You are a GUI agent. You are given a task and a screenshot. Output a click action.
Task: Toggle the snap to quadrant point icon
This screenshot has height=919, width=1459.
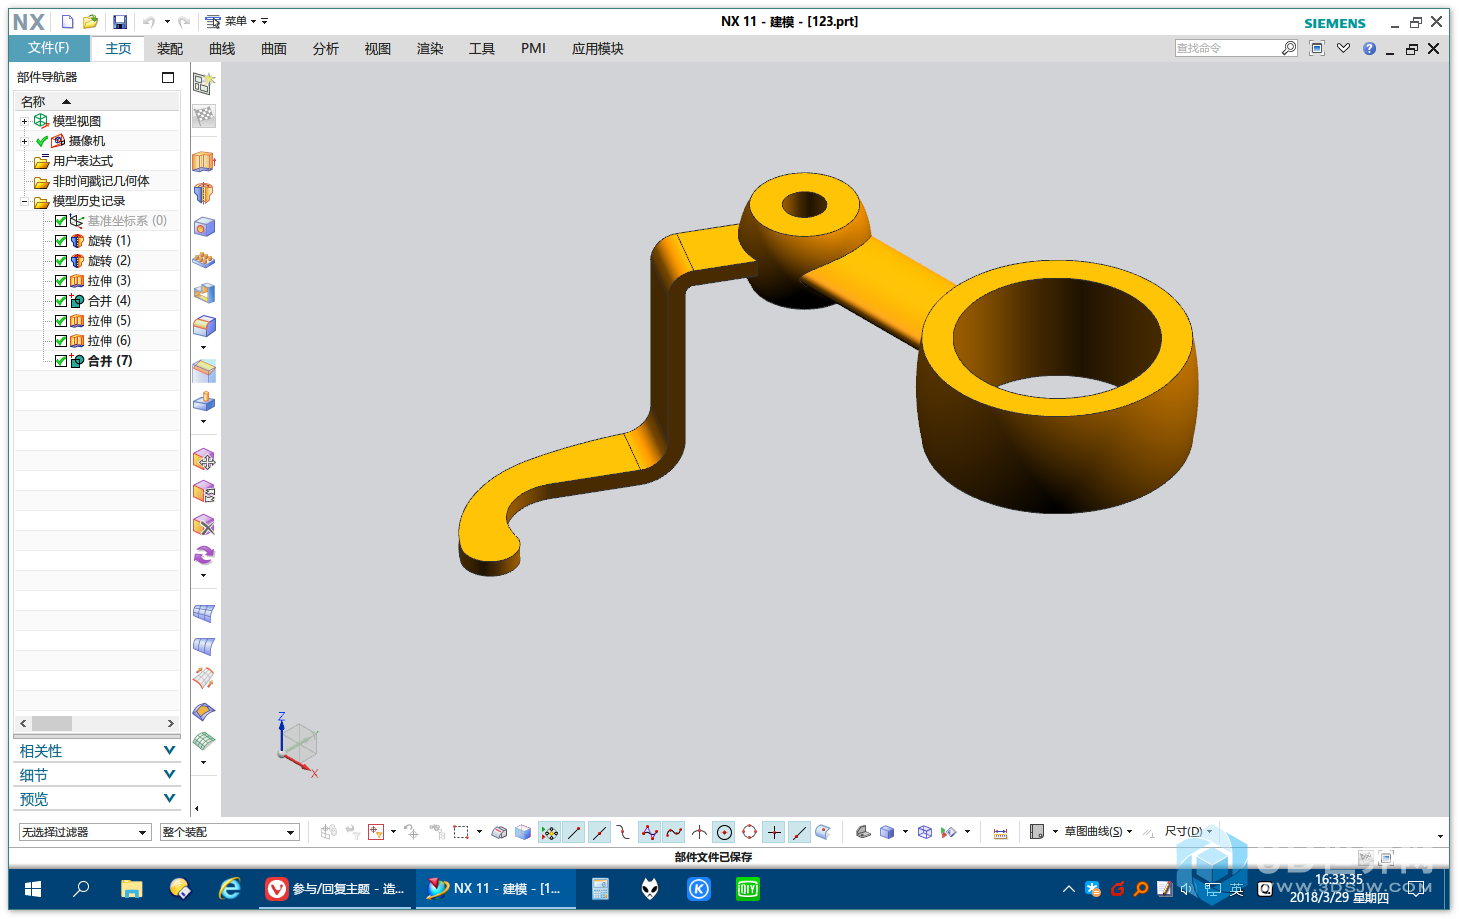pos(749,832)
